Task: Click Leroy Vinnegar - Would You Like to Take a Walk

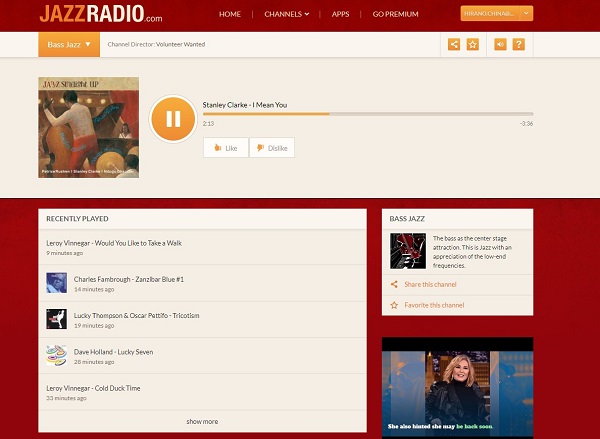Action: coord(114,243)
